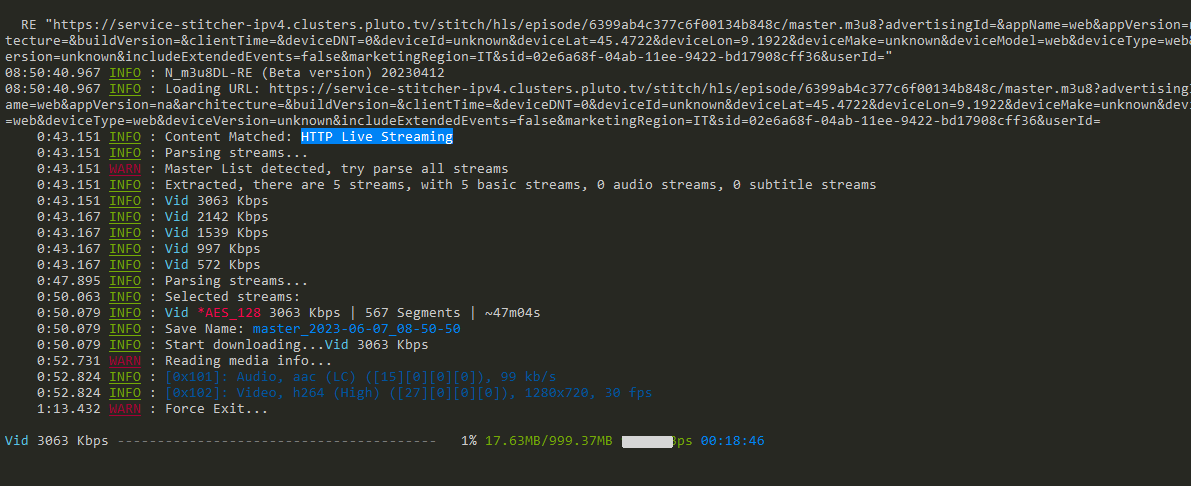Screen dimensions: 1191x486
Task: Click the 17.63MB/999.37MB downloaded size
Action: tap(548, 441)
